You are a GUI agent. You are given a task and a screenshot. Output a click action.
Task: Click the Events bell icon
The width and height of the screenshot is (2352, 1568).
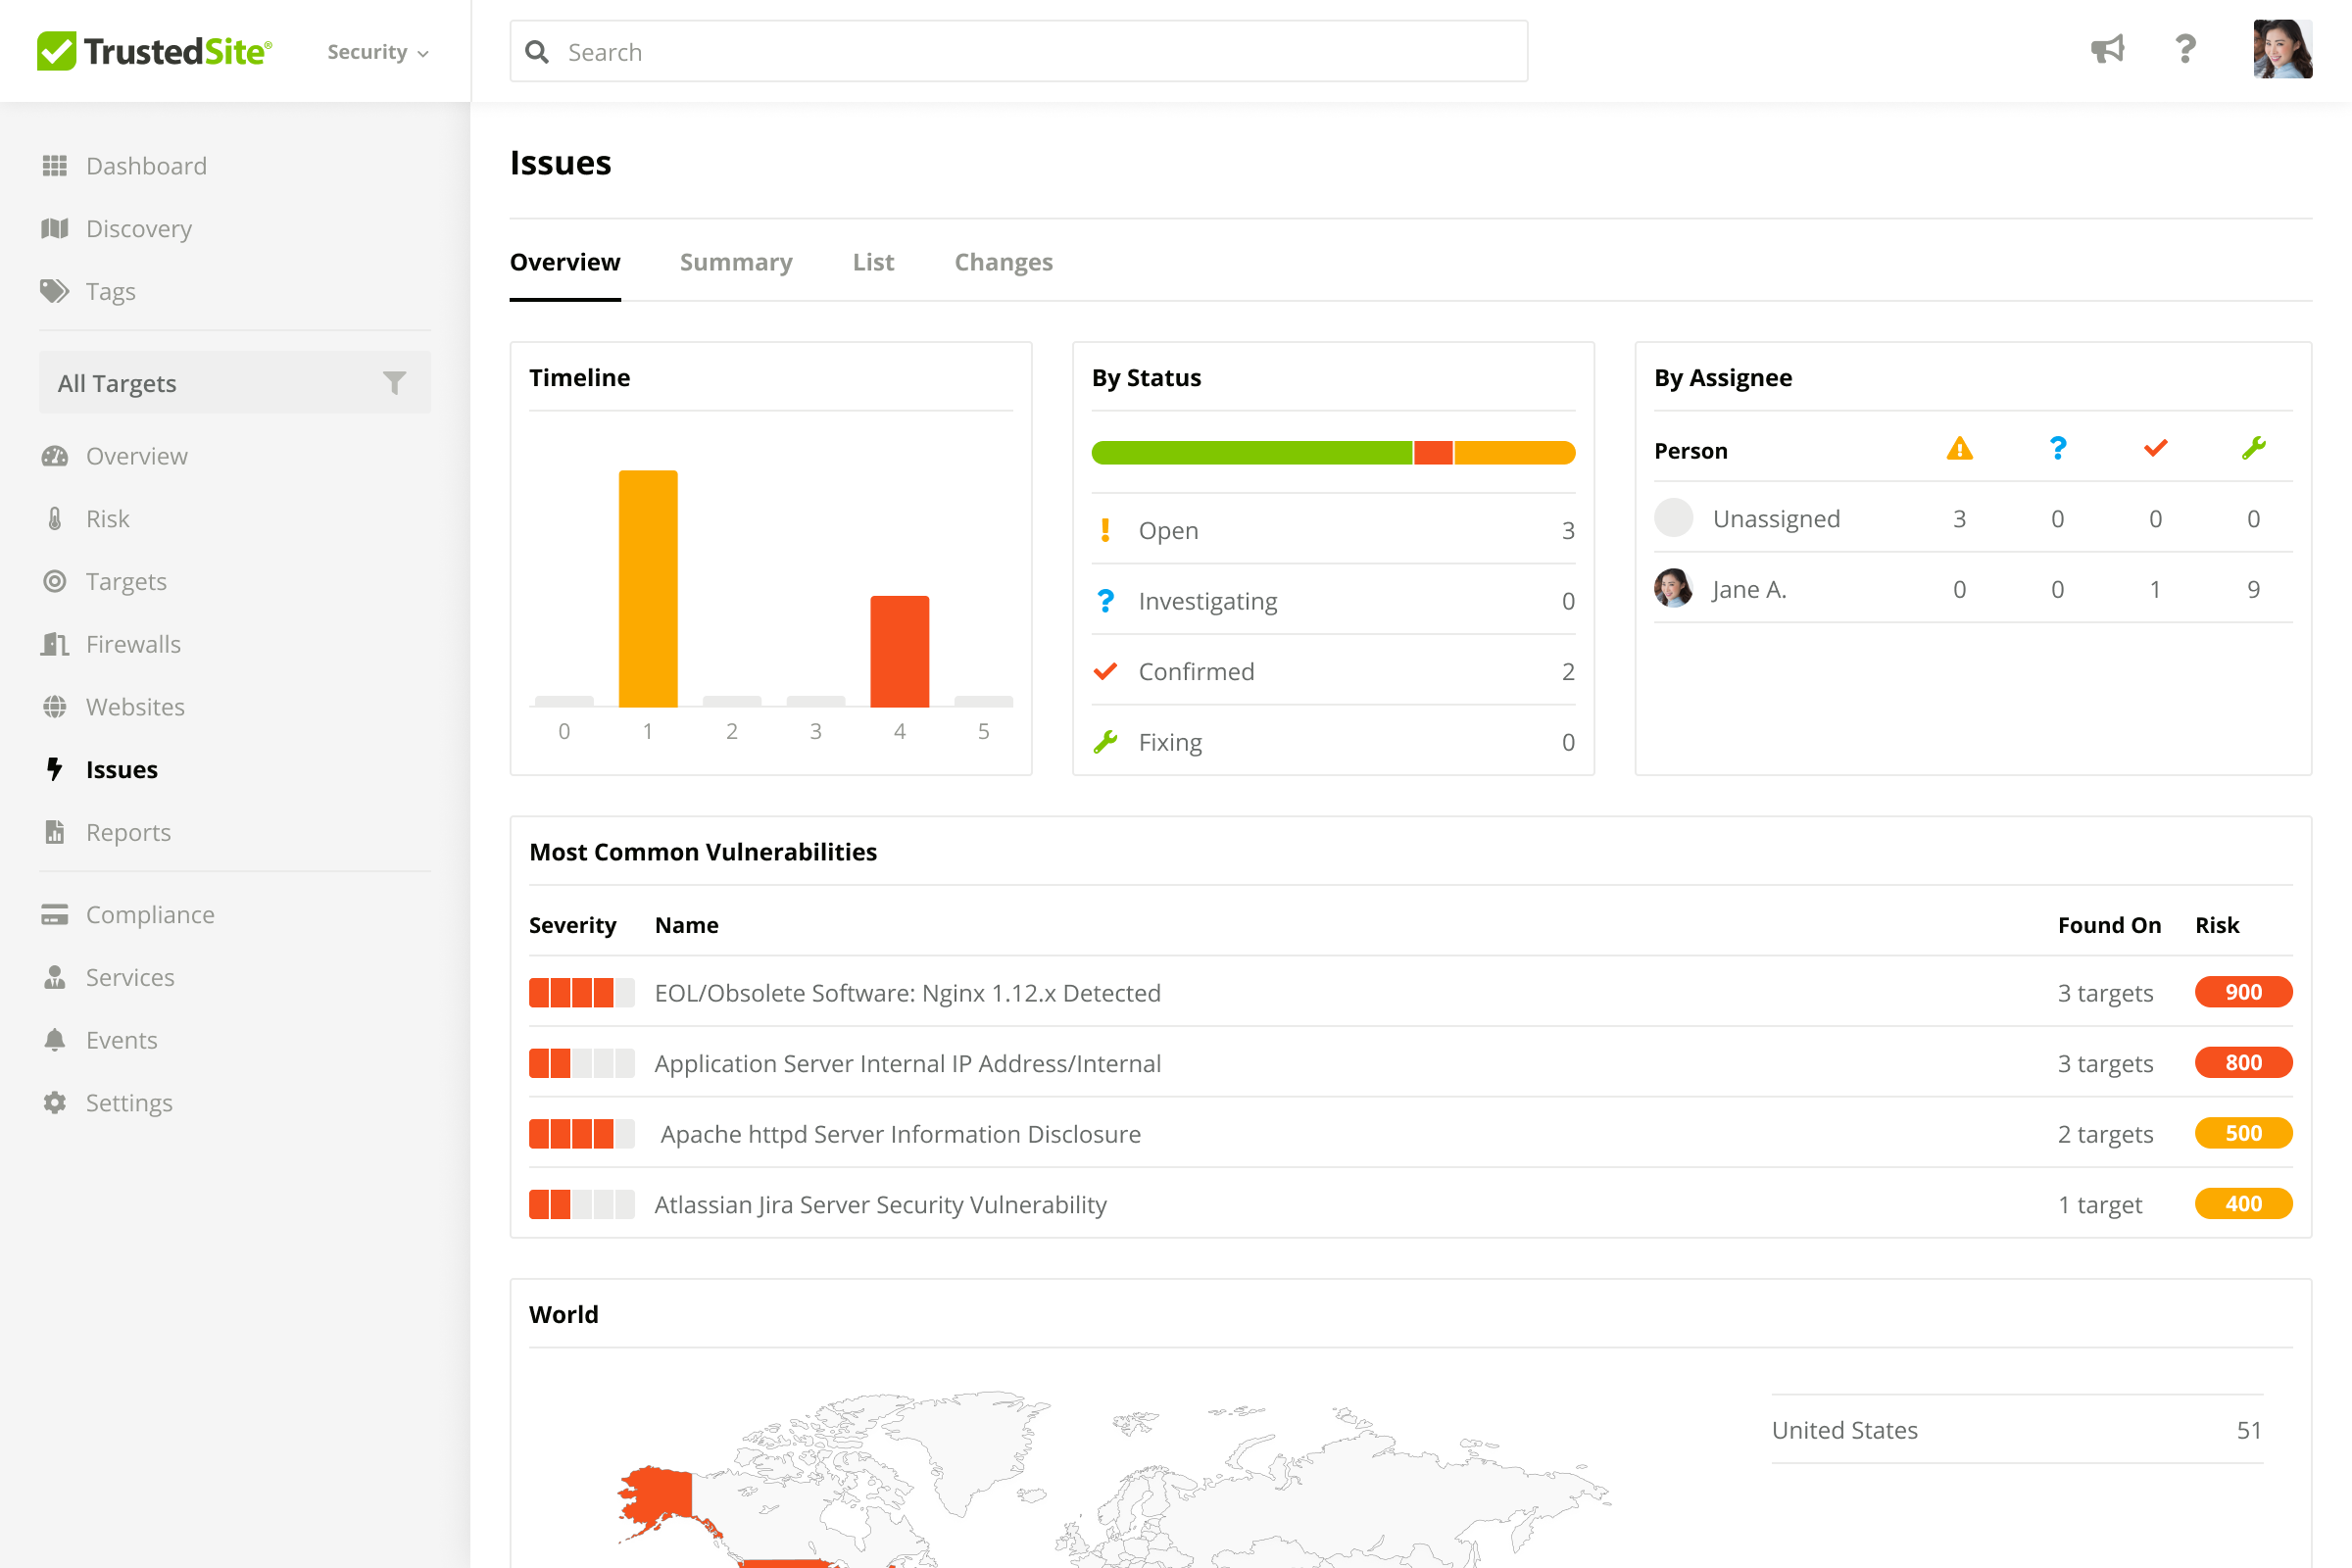point(55,1040)
